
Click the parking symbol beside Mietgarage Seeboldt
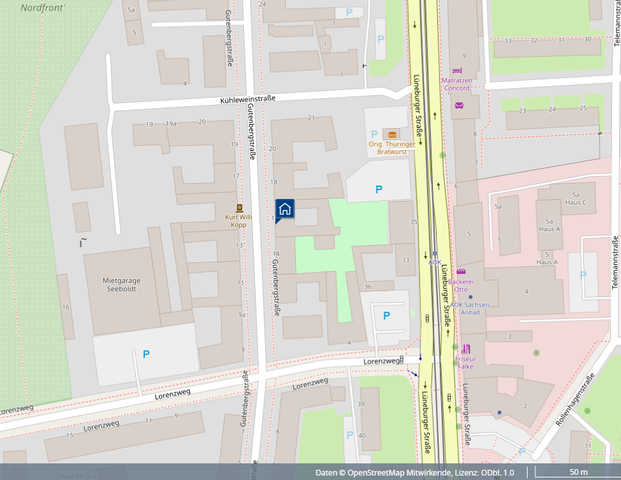[x=146, y=354]
